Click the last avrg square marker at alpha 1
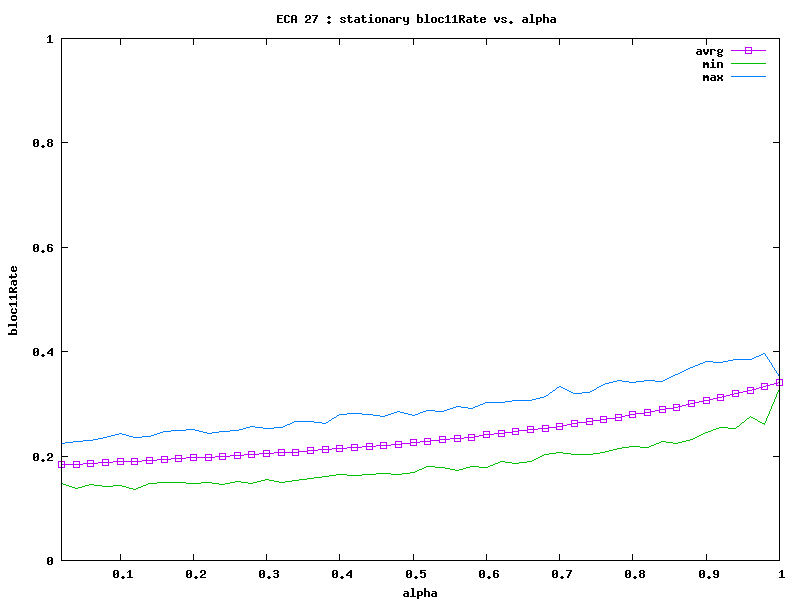The height and width of the screenshot is (600, 800). pos(779,382)
